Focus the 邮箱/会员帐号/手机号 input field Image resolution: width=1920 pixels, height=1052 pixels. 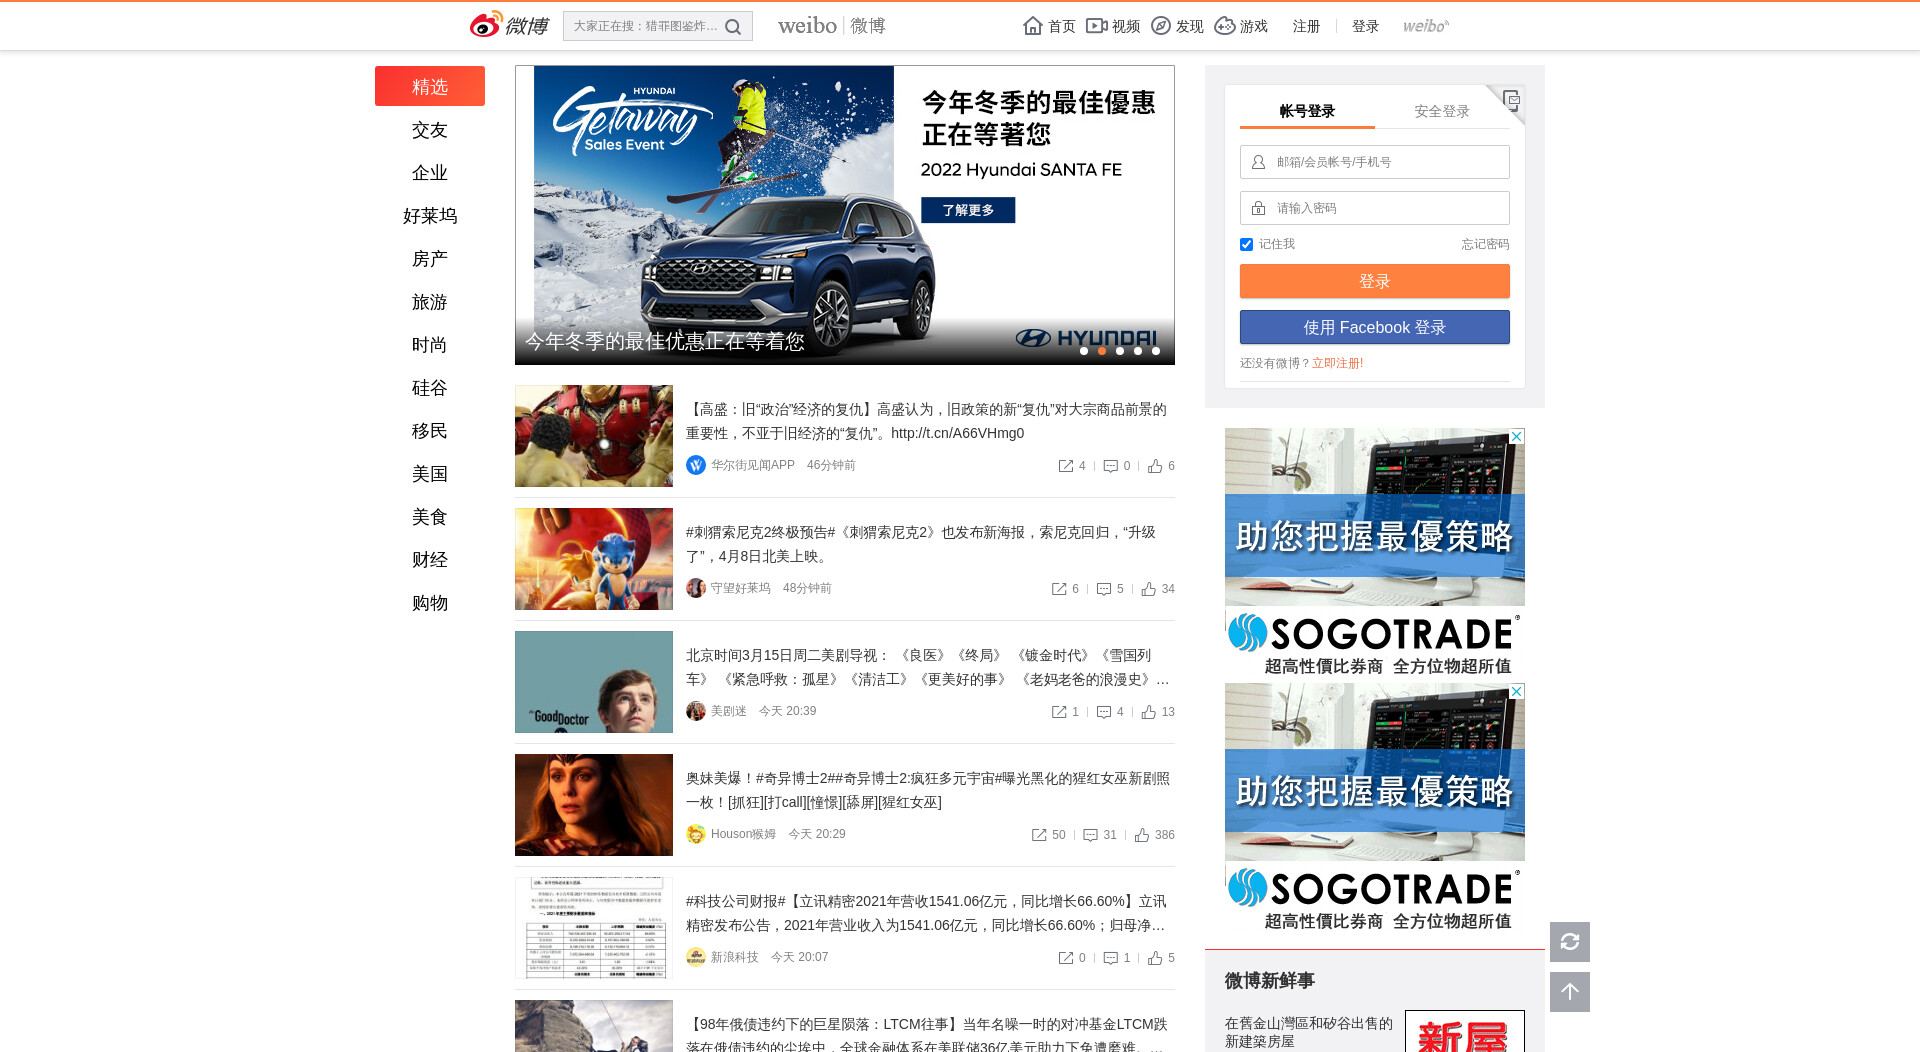1375,162
